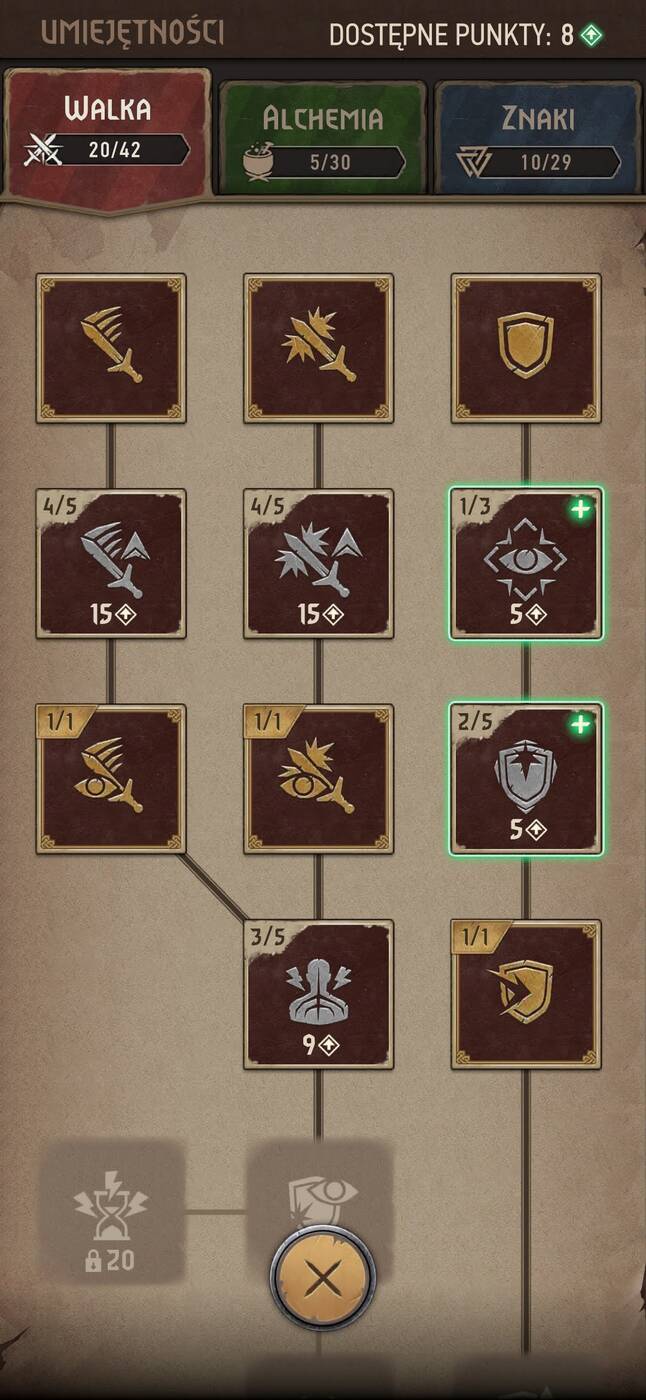The height and width of the screenshot is (1400, 646).
Task: Select the 3/5 muscular body skill costing 9
Action: 318,994
